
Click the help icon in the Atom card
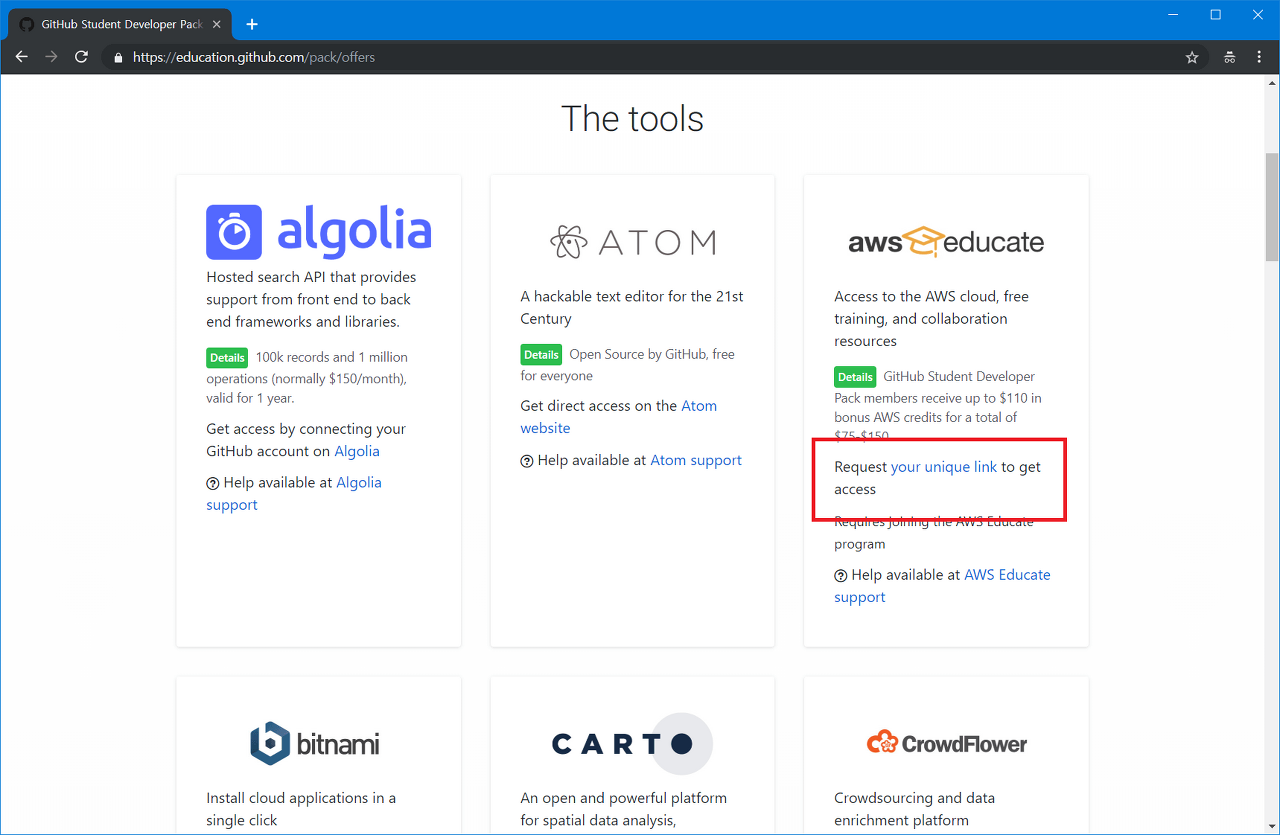pos(527,461)
